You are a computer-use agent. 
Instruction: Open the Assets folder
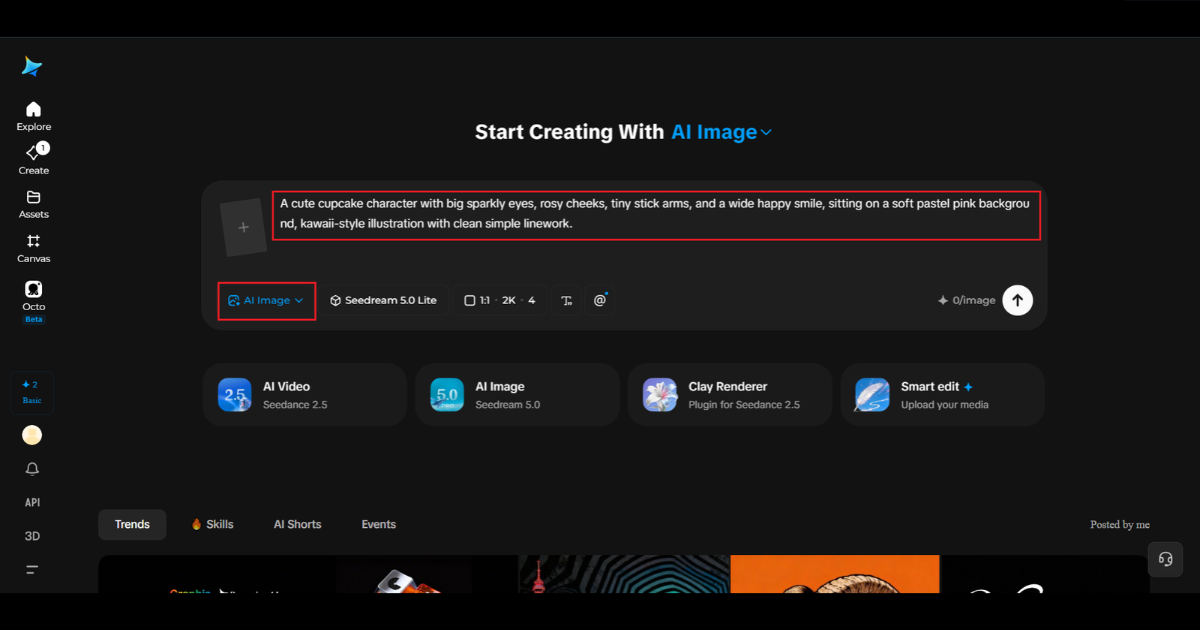point(33,204)
